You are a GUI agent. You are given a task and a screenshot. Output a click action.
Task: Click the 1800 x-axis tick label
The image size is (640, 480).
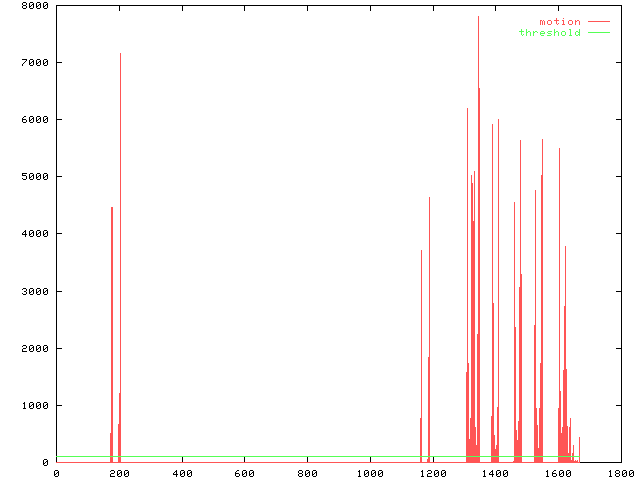click(x=620, y=473)
